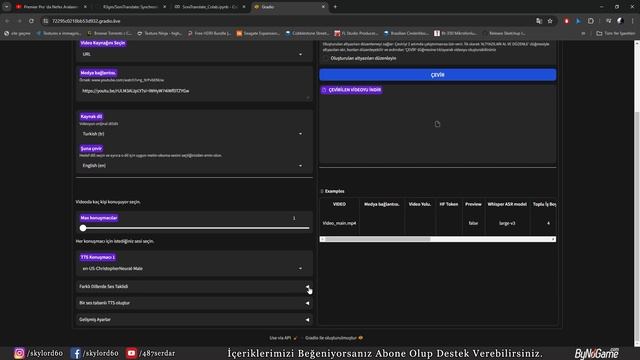The height and width of the screenshot is (360, 640).
Task: Open the Video Kaynağını Seçin URL dropdown
Action: (x=193, y=54)
